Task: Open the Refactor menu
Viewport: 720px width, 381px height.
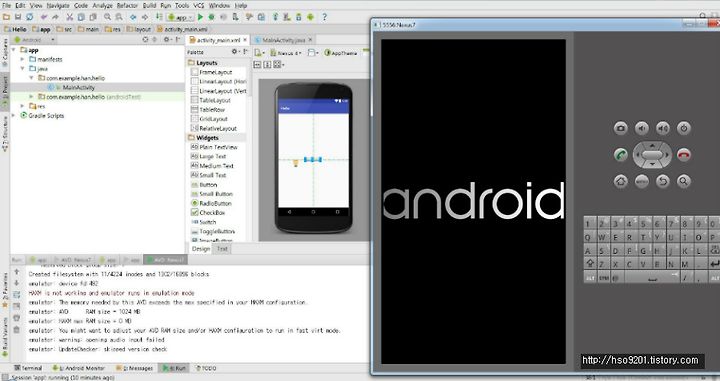Action: click(127, 6)
